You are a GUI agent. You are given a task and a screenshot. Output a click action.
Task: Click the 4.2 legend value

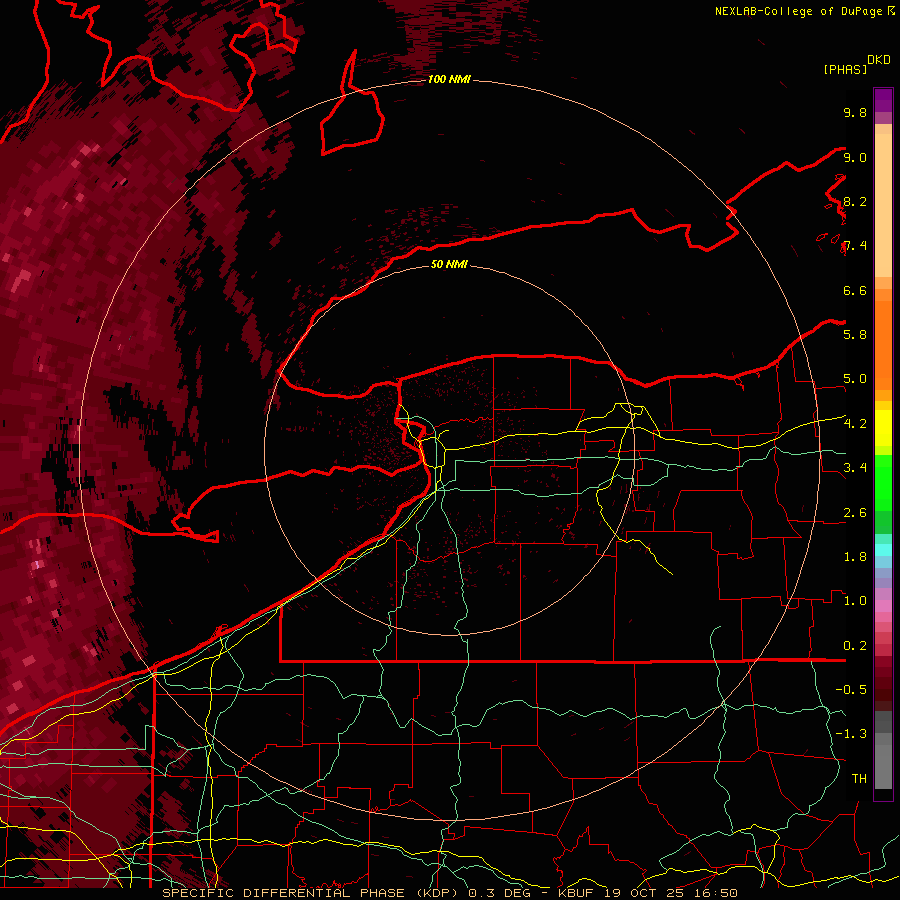855,424
